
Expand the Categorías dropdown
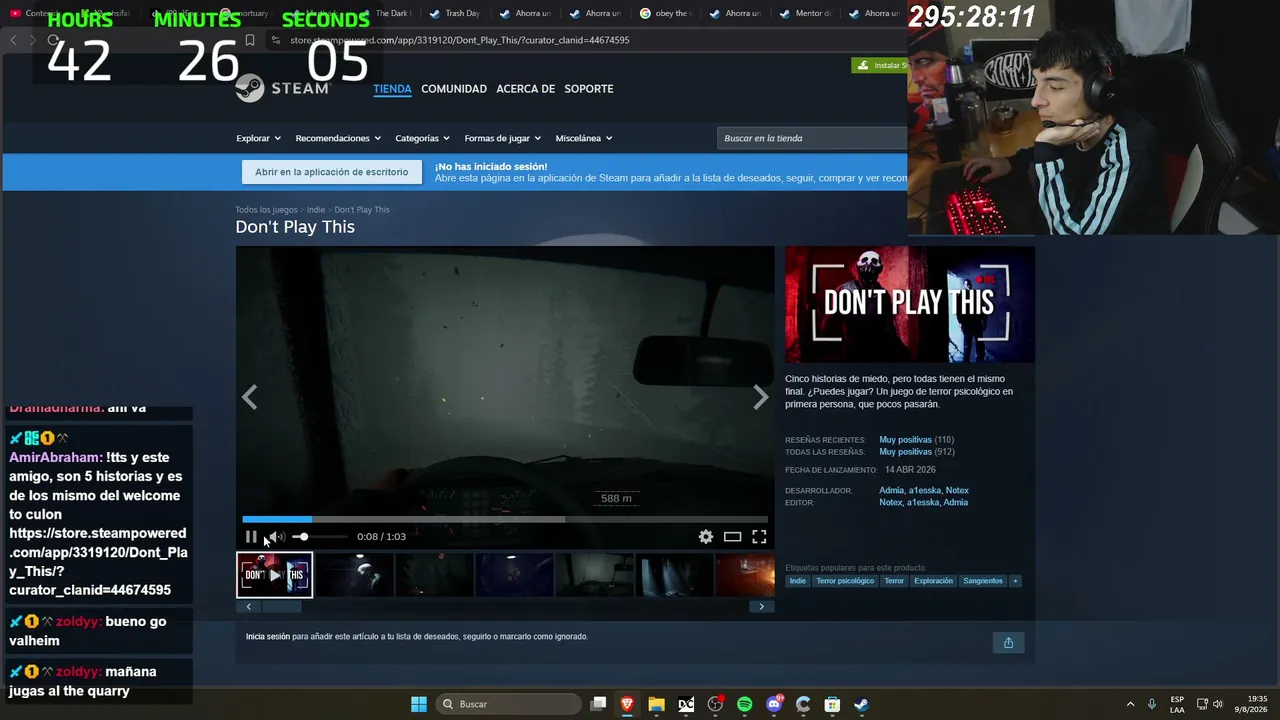pyautogui.click(x=422, y=138)
